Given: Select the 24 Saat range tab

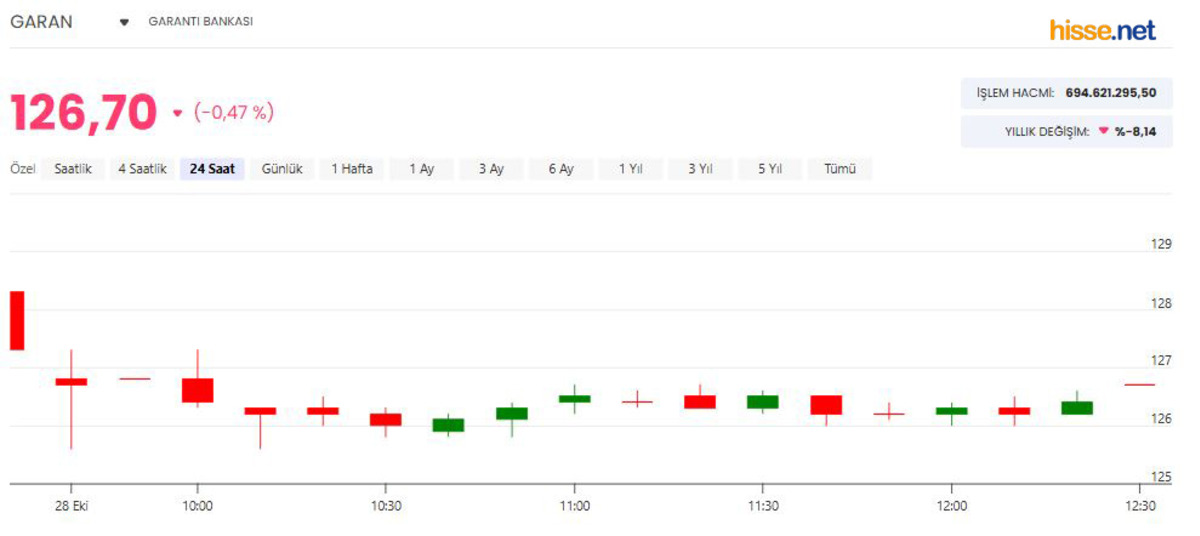Looking at the screenshot, I should click(x=212, y=169).
